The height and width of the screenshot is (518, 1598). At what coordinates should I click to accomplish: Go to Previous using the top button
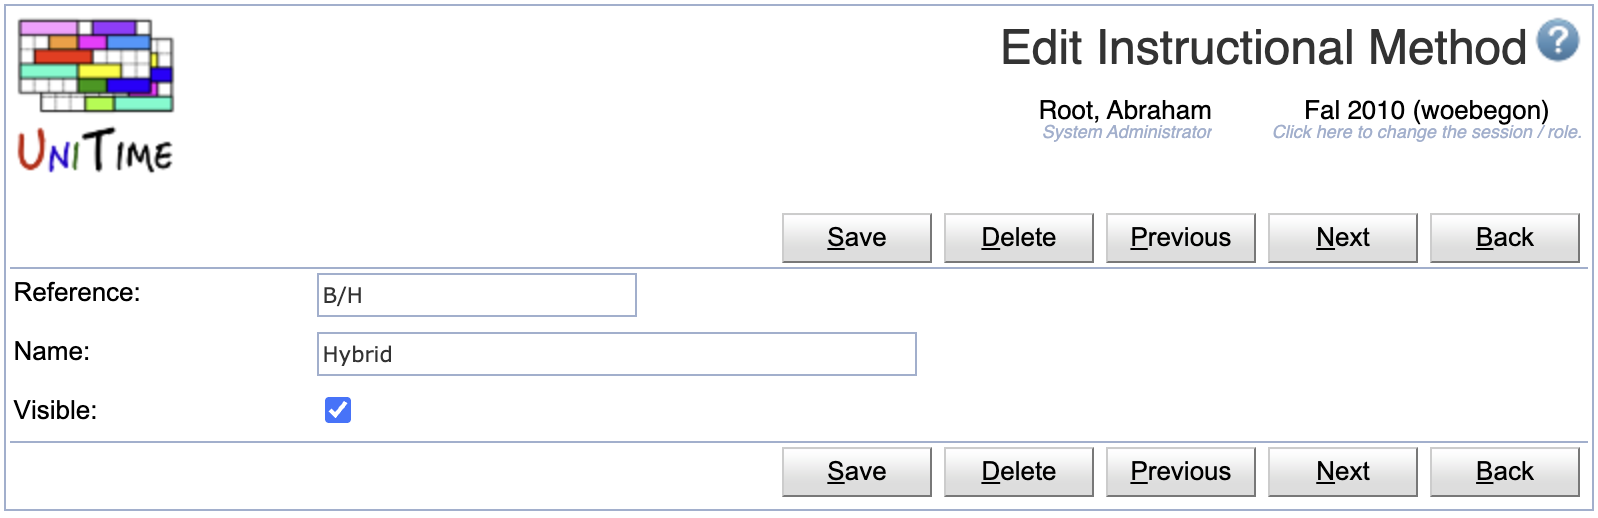(1181, 238)
